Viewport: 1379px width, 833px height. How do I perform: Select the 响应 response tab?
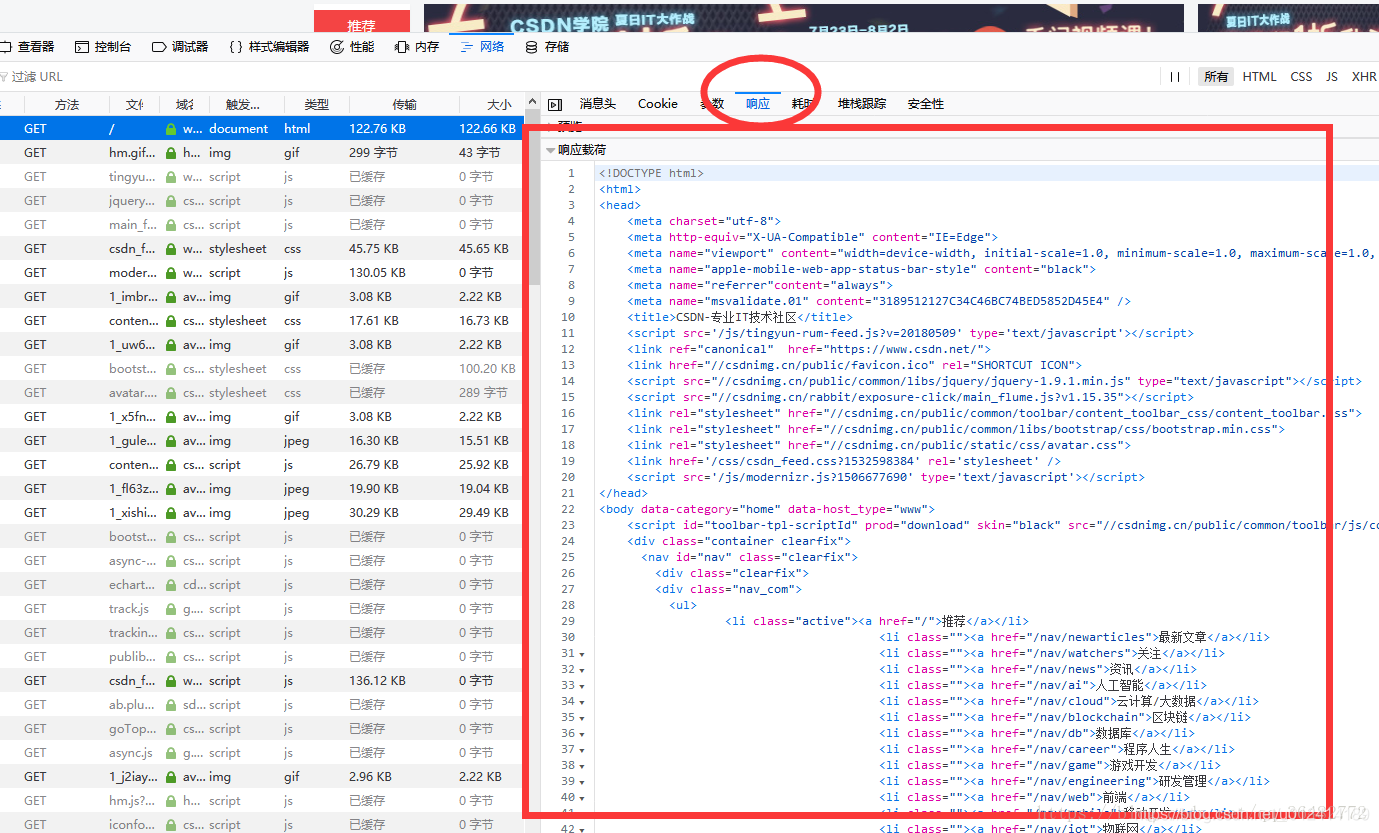click(758, 104)
